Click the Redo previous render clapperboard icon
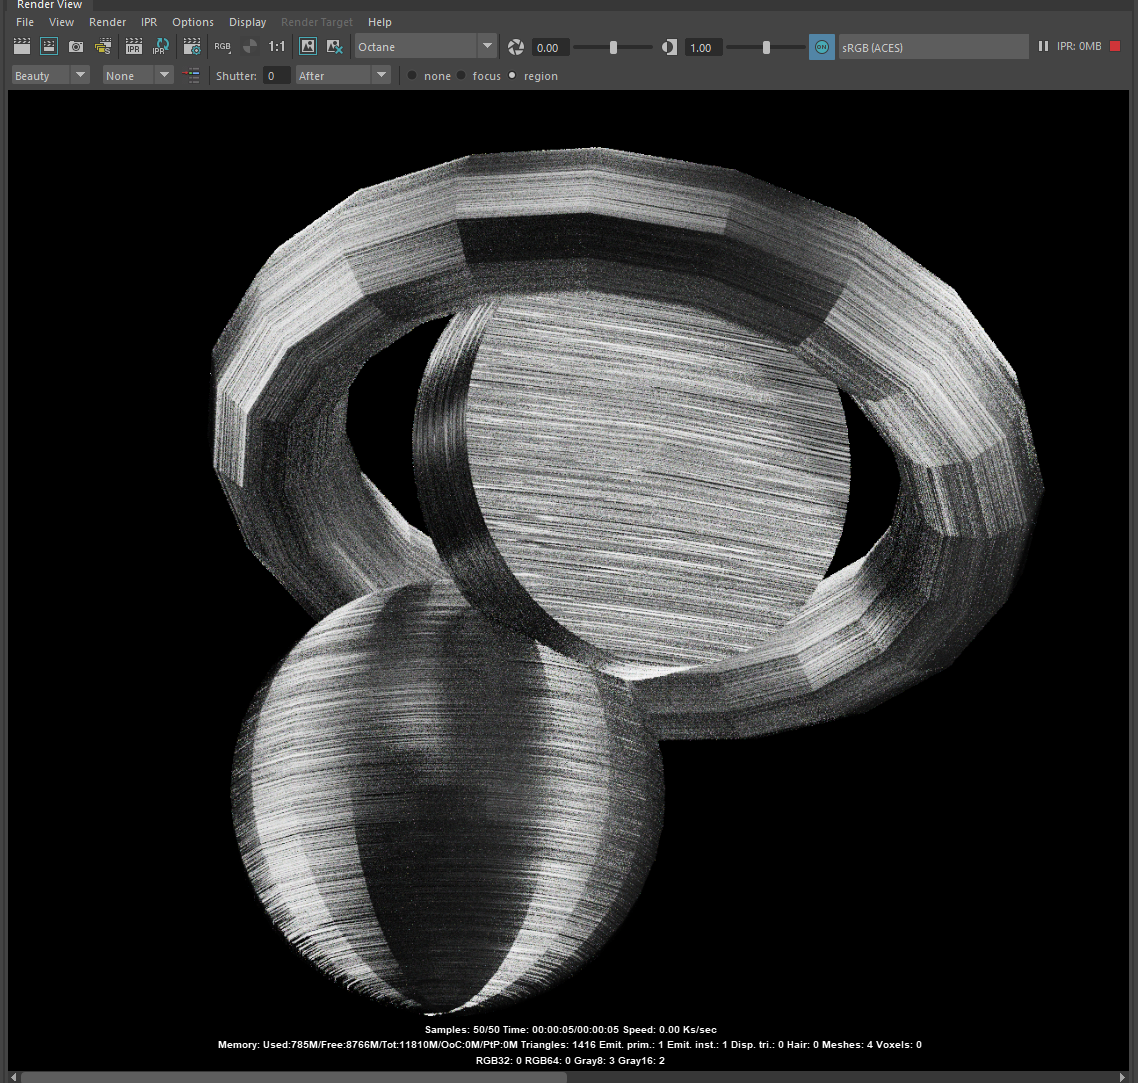 [21, 47]
